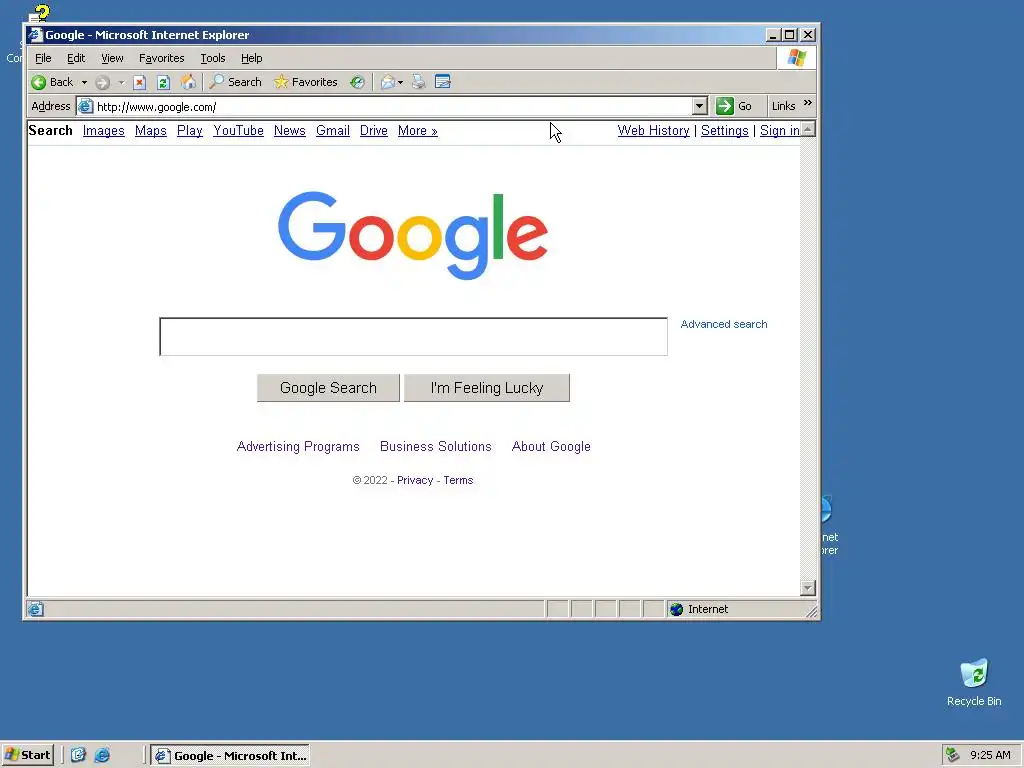
Task: Click the Print icon
Action: click(419, 82)
